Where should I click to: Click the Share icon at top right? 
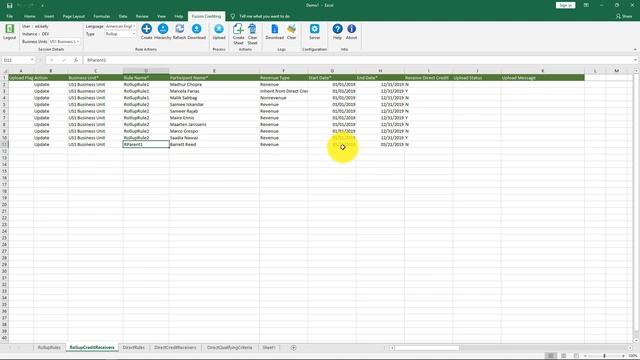coord(624,16)
